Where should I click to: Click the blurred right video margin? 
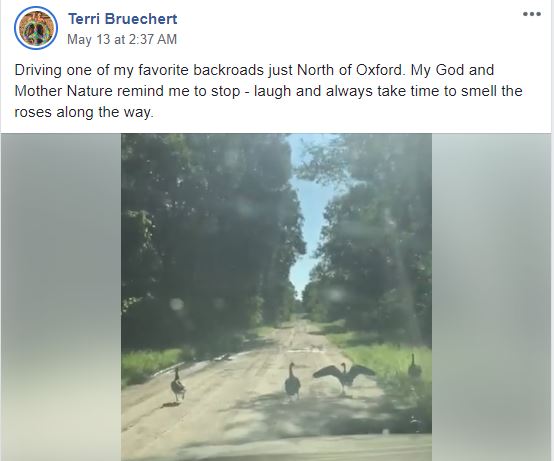[x=491, y=297]
